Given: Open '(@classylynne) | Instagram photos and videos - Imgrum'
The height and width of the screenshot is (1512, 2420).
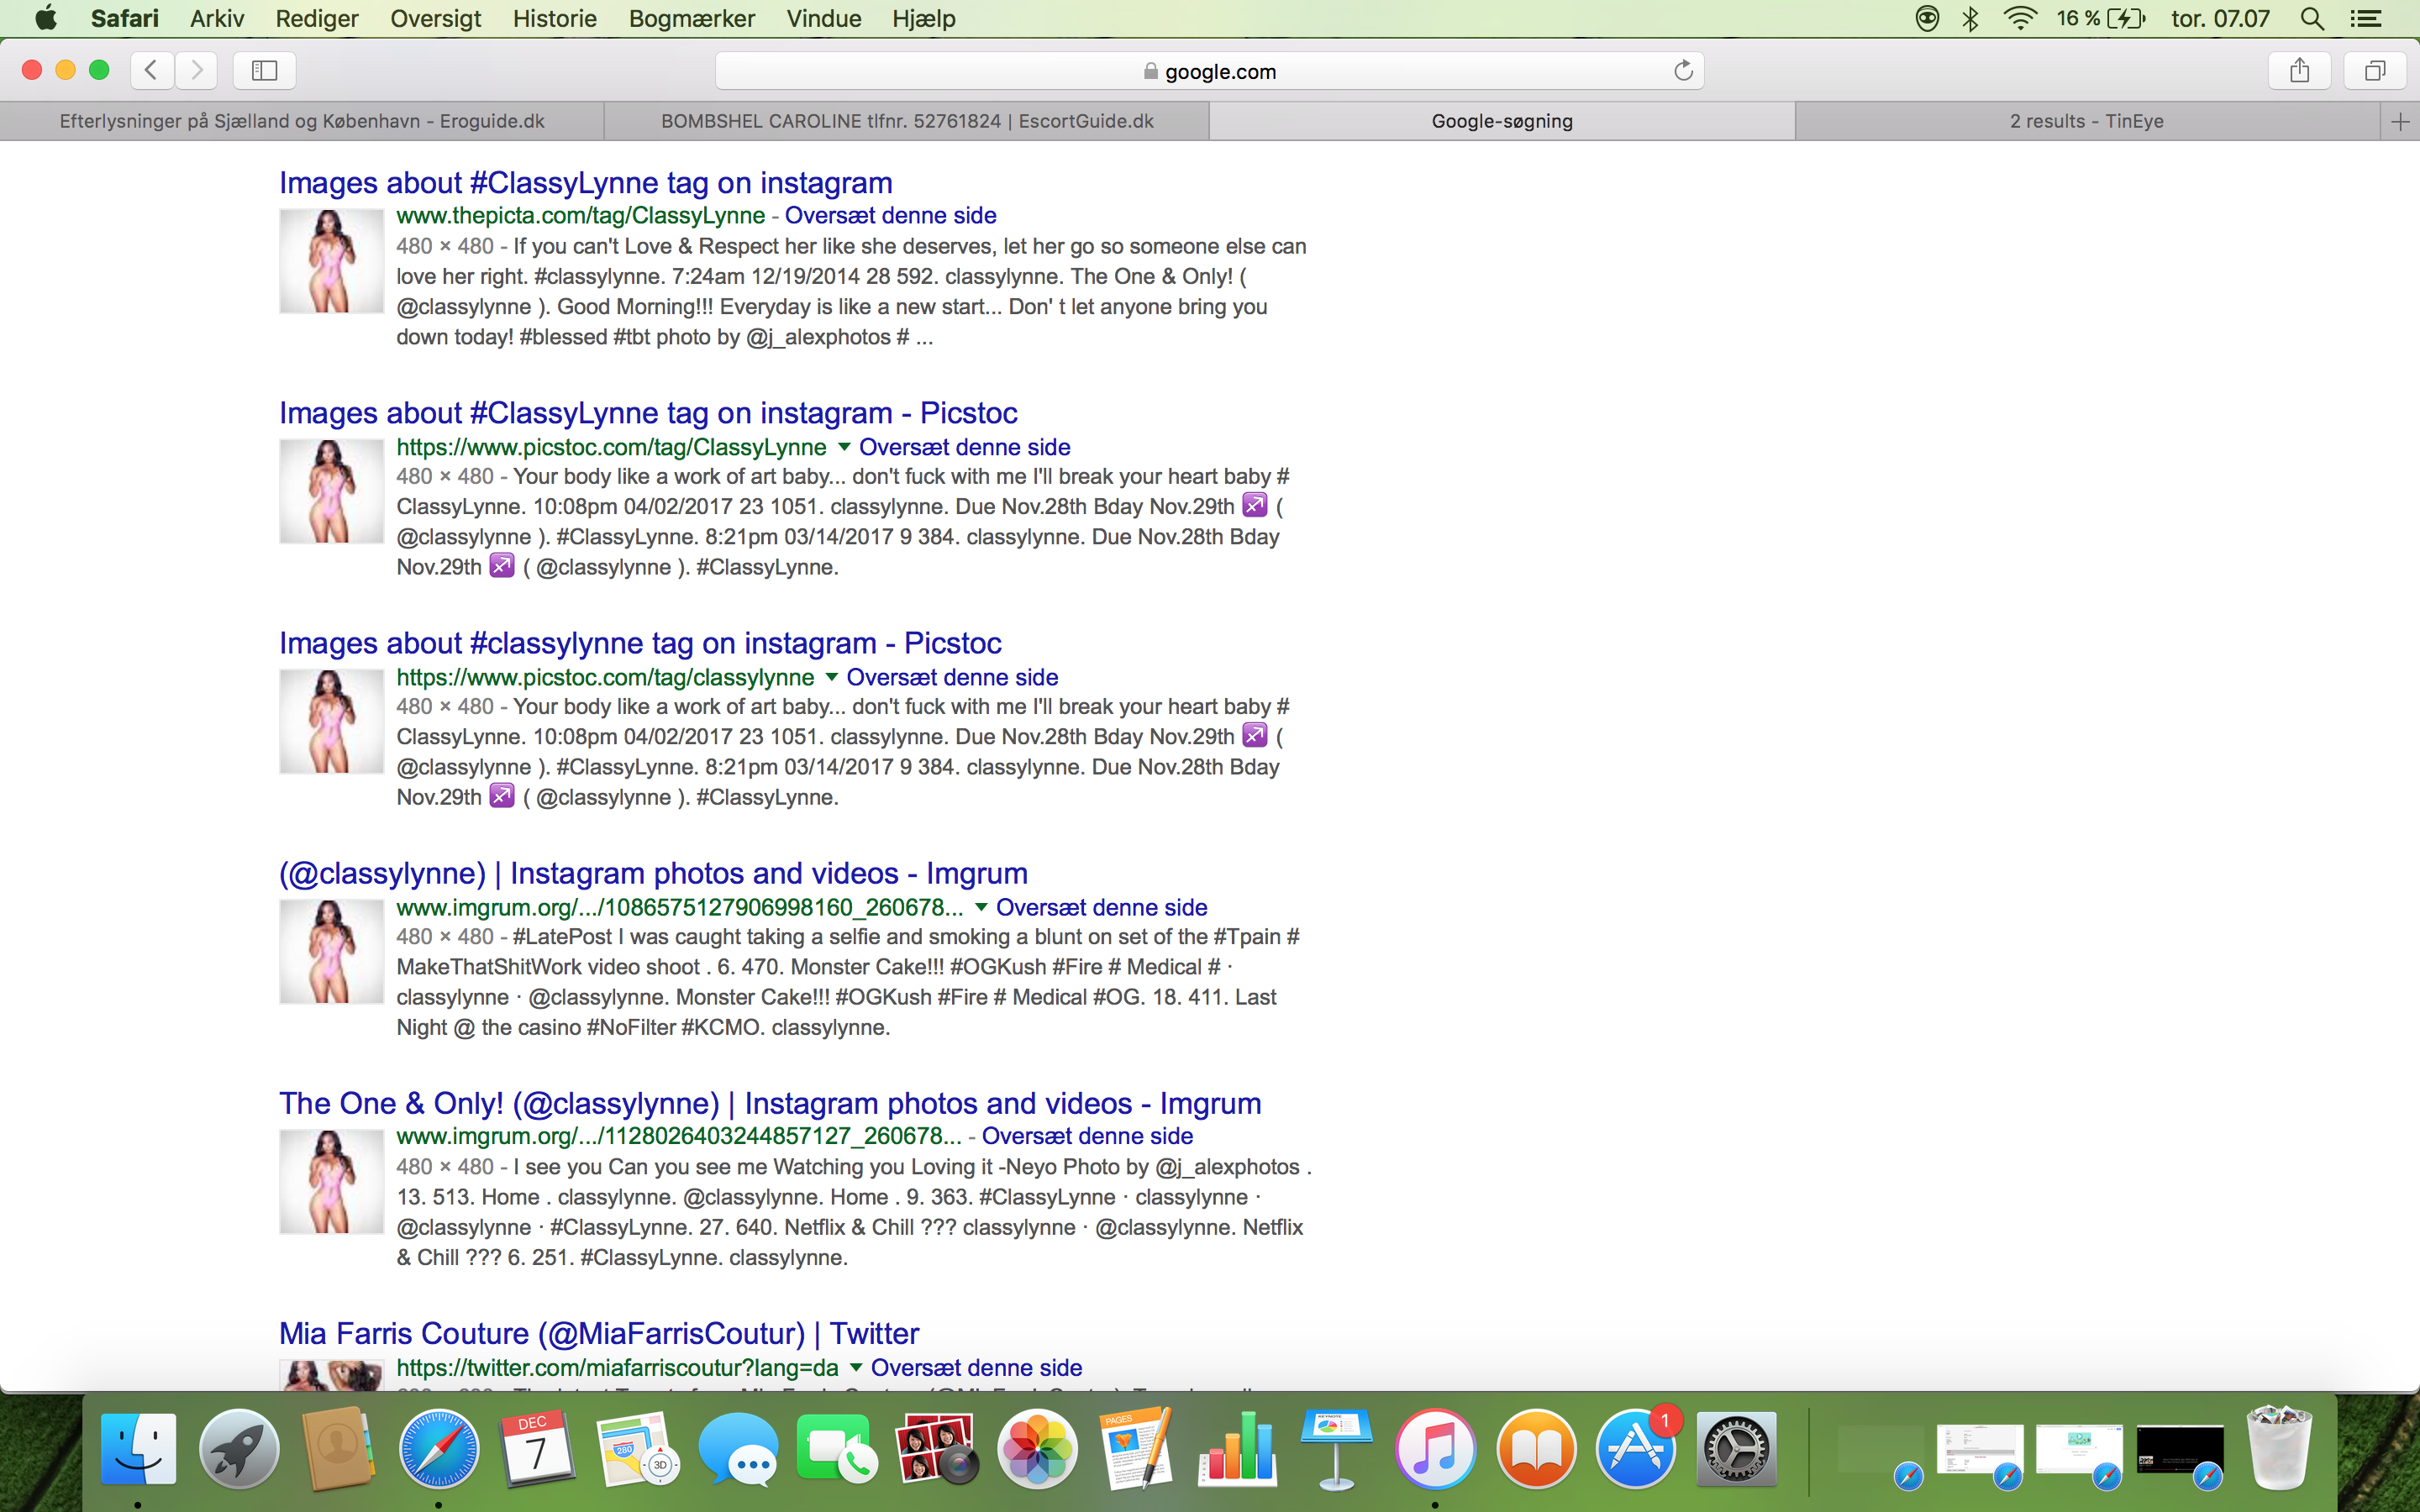Looking at the screenshot, I should [x=653, y=873].
